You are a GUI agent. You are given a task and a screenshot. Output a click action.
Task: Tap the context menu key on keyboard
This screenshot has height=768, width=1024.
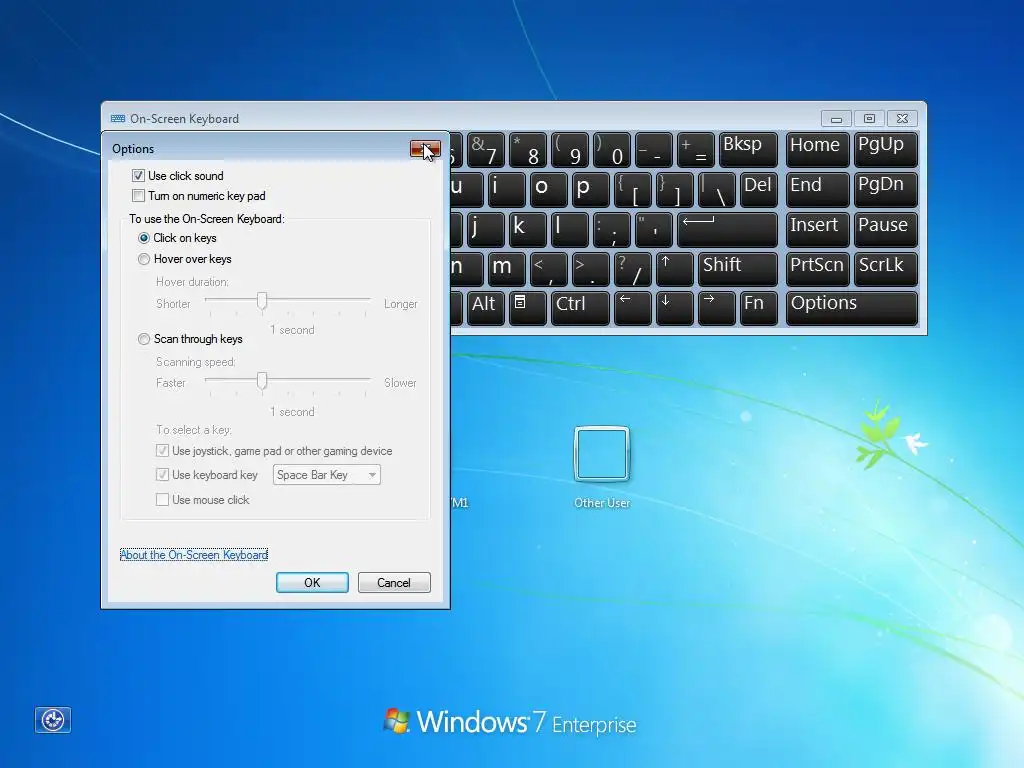pyautogui.click(x=527, y=308)
